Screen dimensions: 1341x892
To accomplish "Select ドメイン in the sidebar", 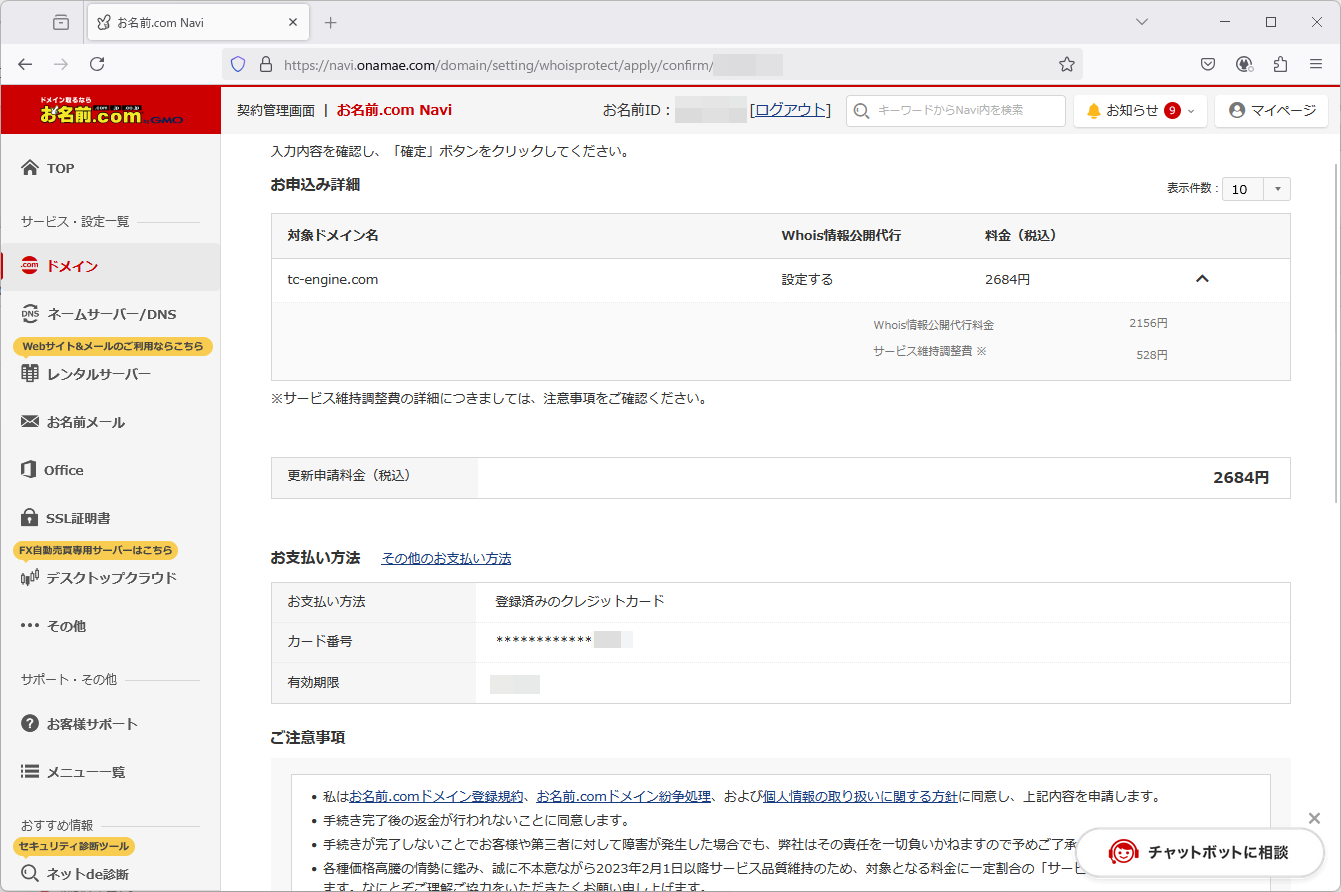I will (72, 266).
